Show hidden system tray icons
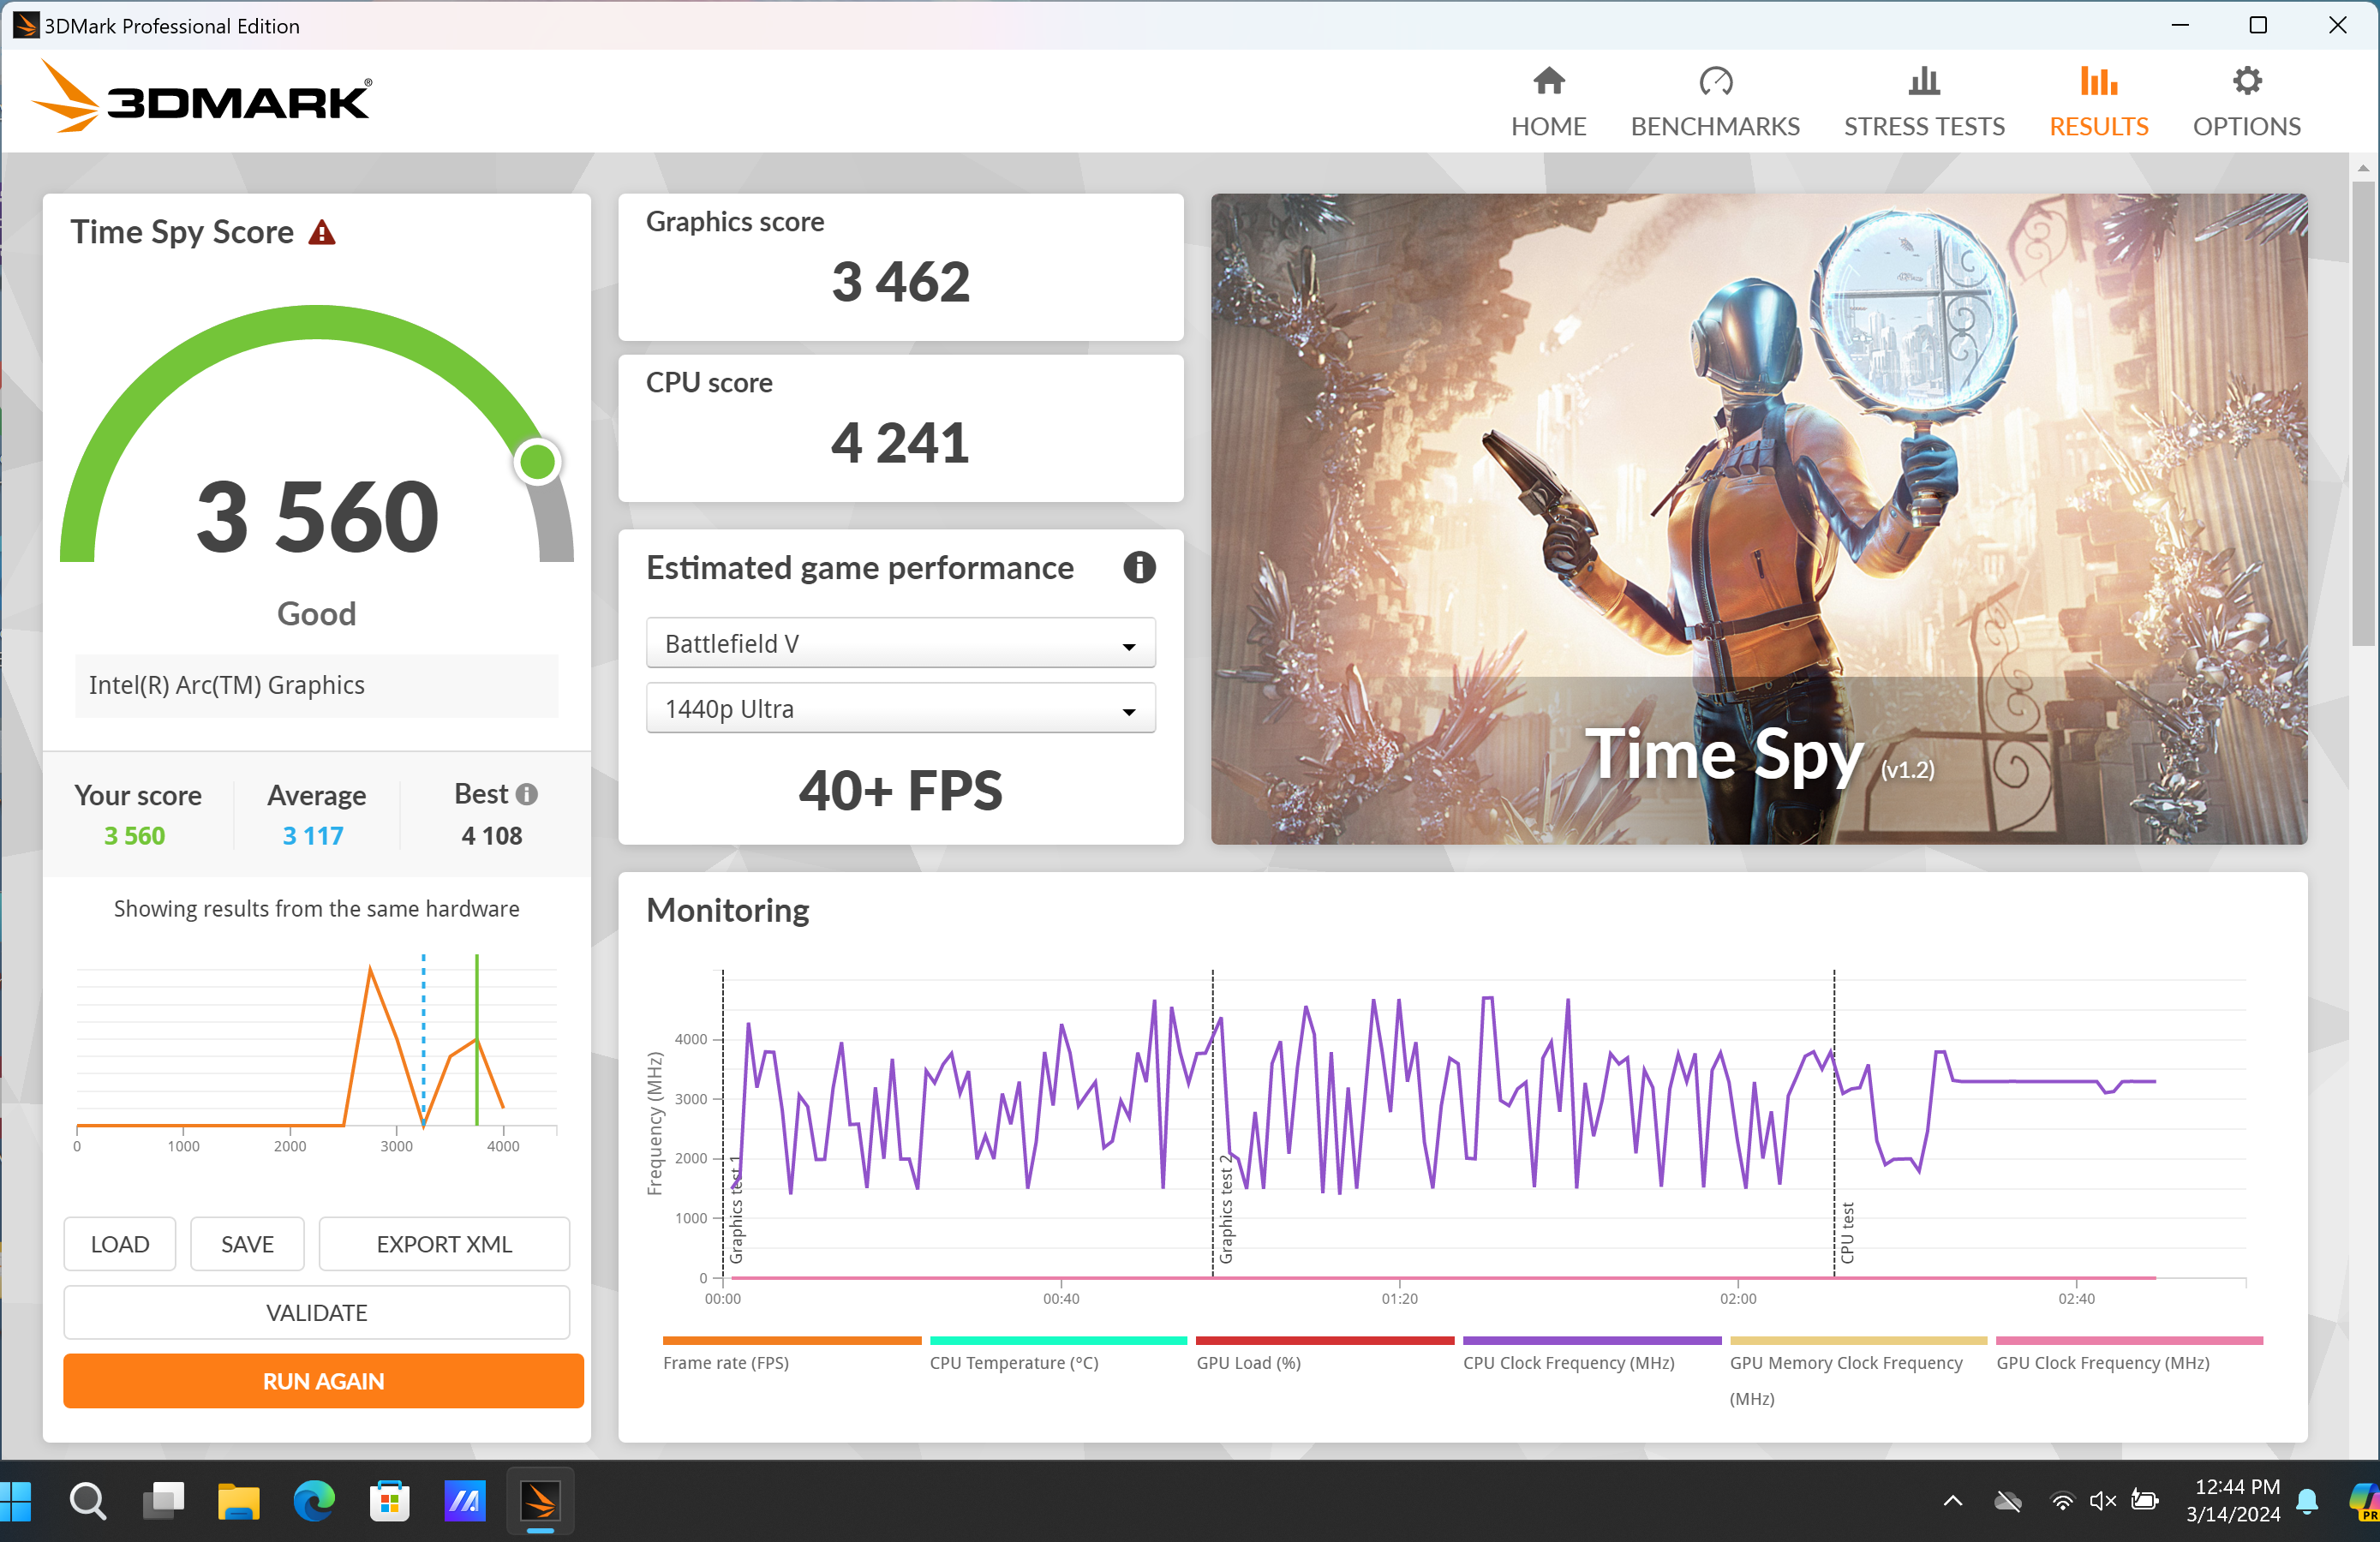The image size is (2380, 1542). click(x=1952, y=1500)
